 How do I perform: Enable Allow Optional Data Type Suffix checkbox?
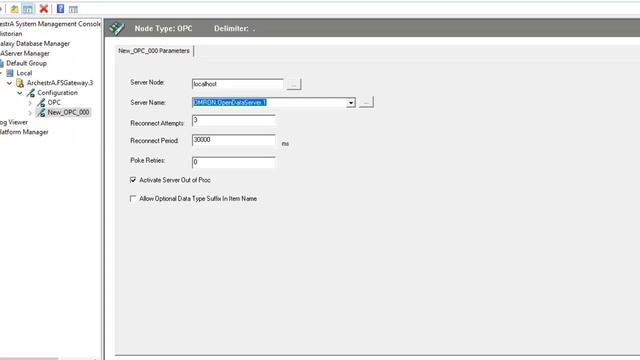(x=133, y=198)
